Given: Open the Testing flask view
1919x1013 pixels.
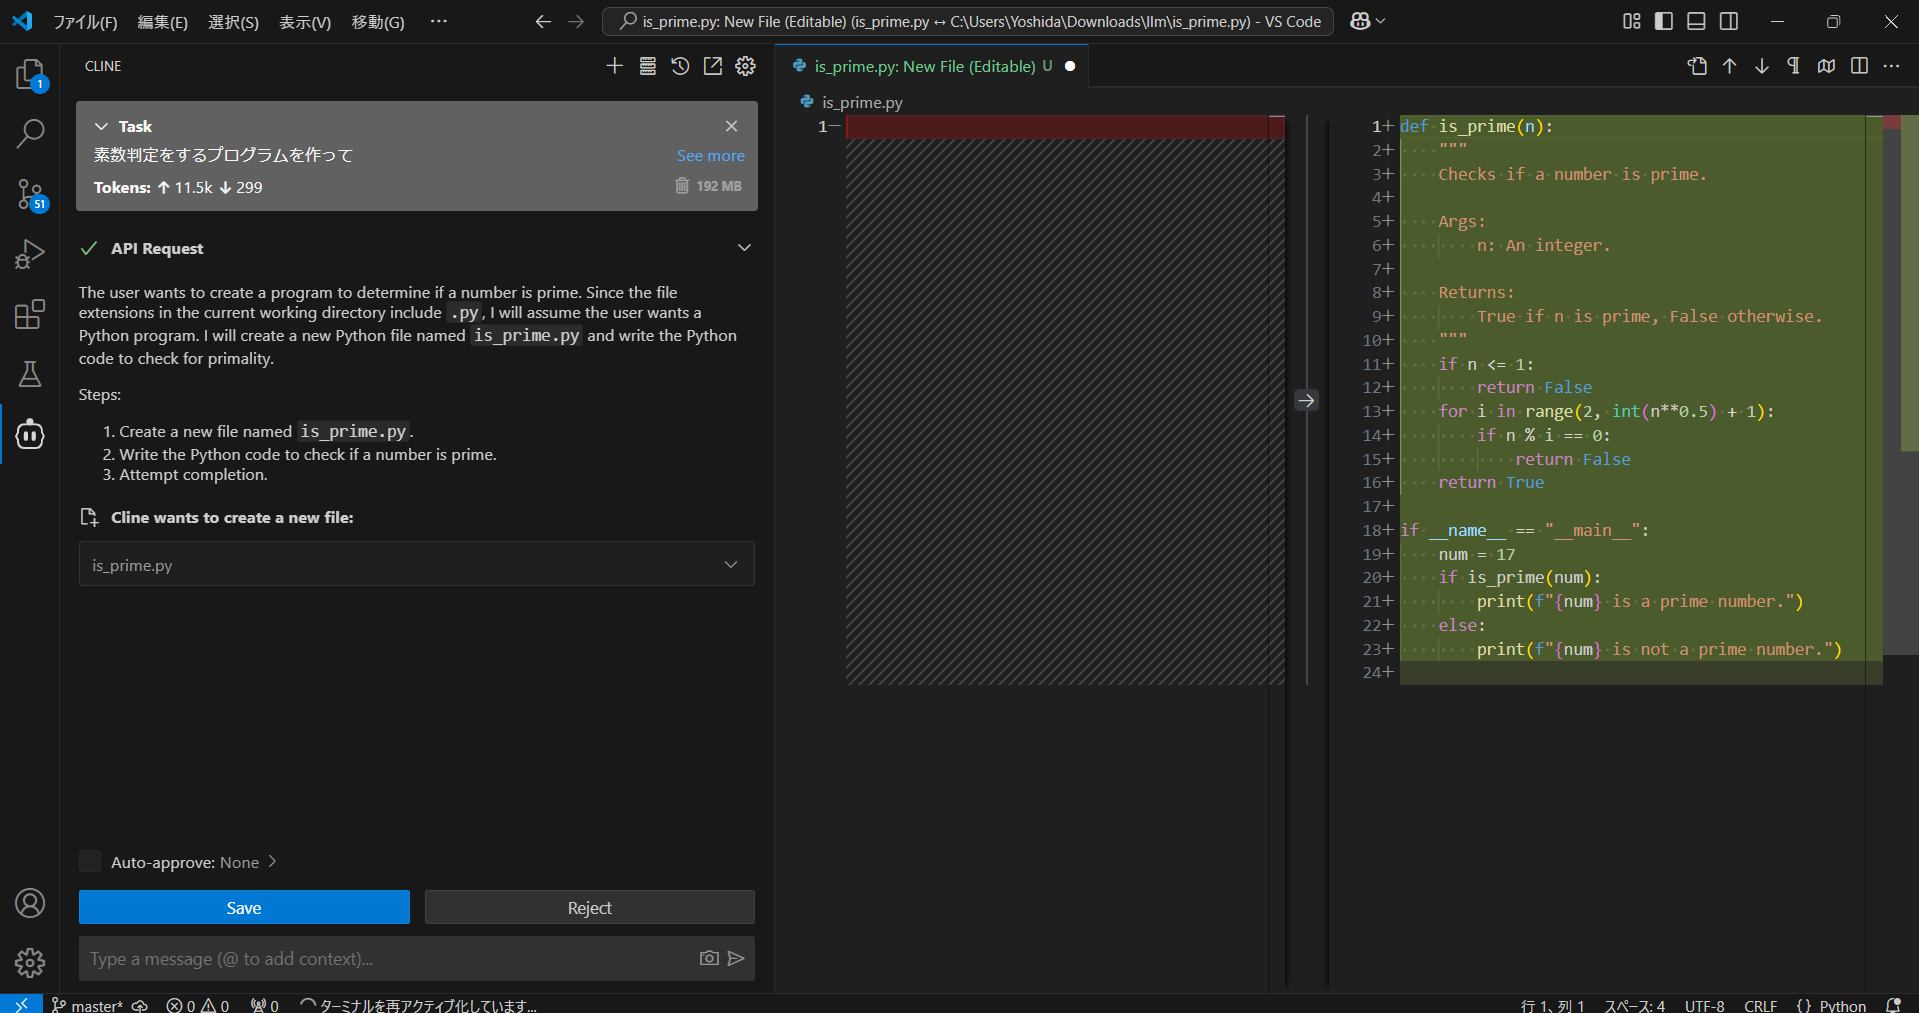Looking at the screenshot, I should click(x=30, y=374).
